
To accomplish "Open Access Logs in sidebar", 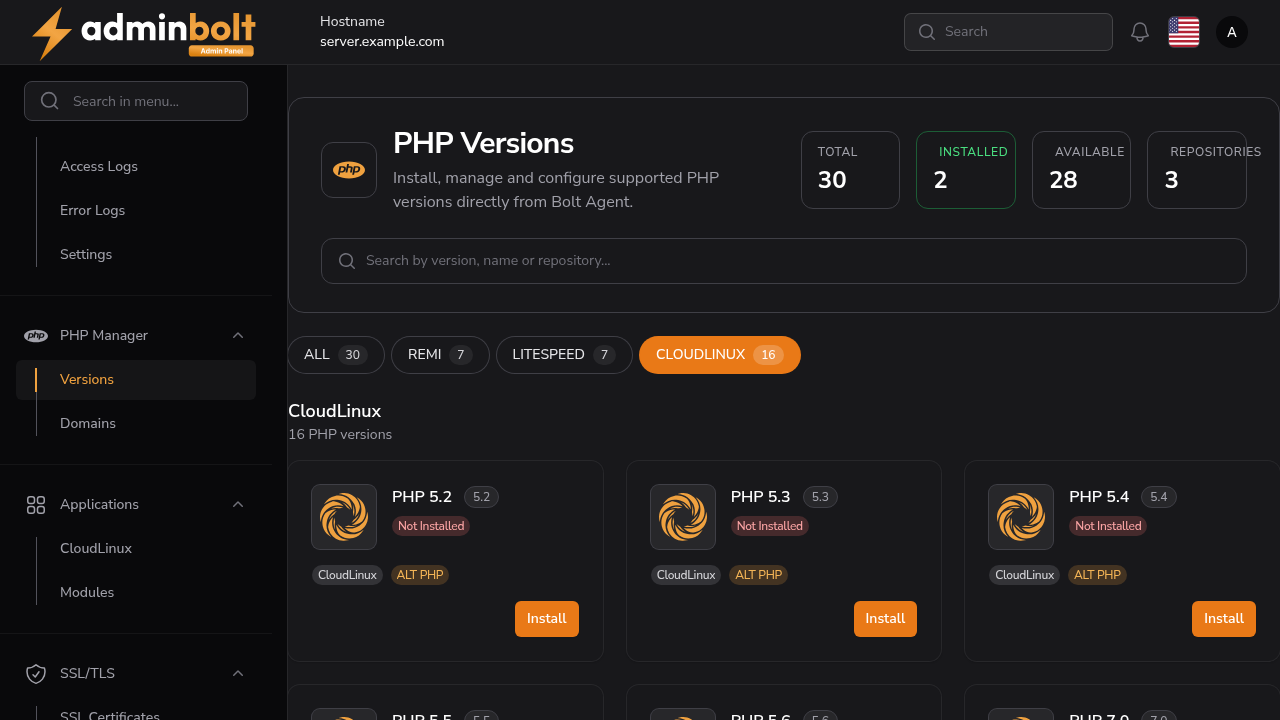I will (99, 167).
